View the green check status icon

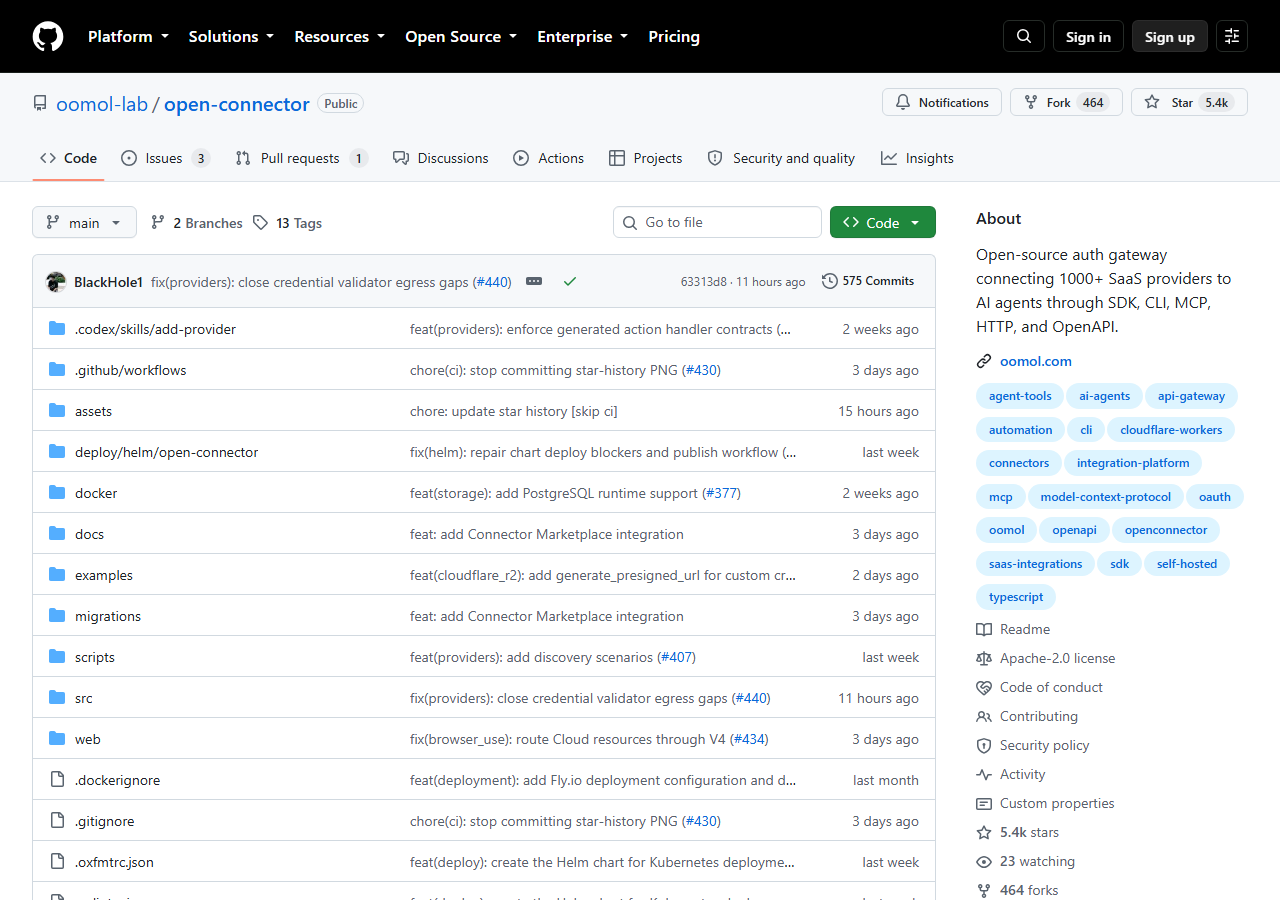tap(570, 282)
